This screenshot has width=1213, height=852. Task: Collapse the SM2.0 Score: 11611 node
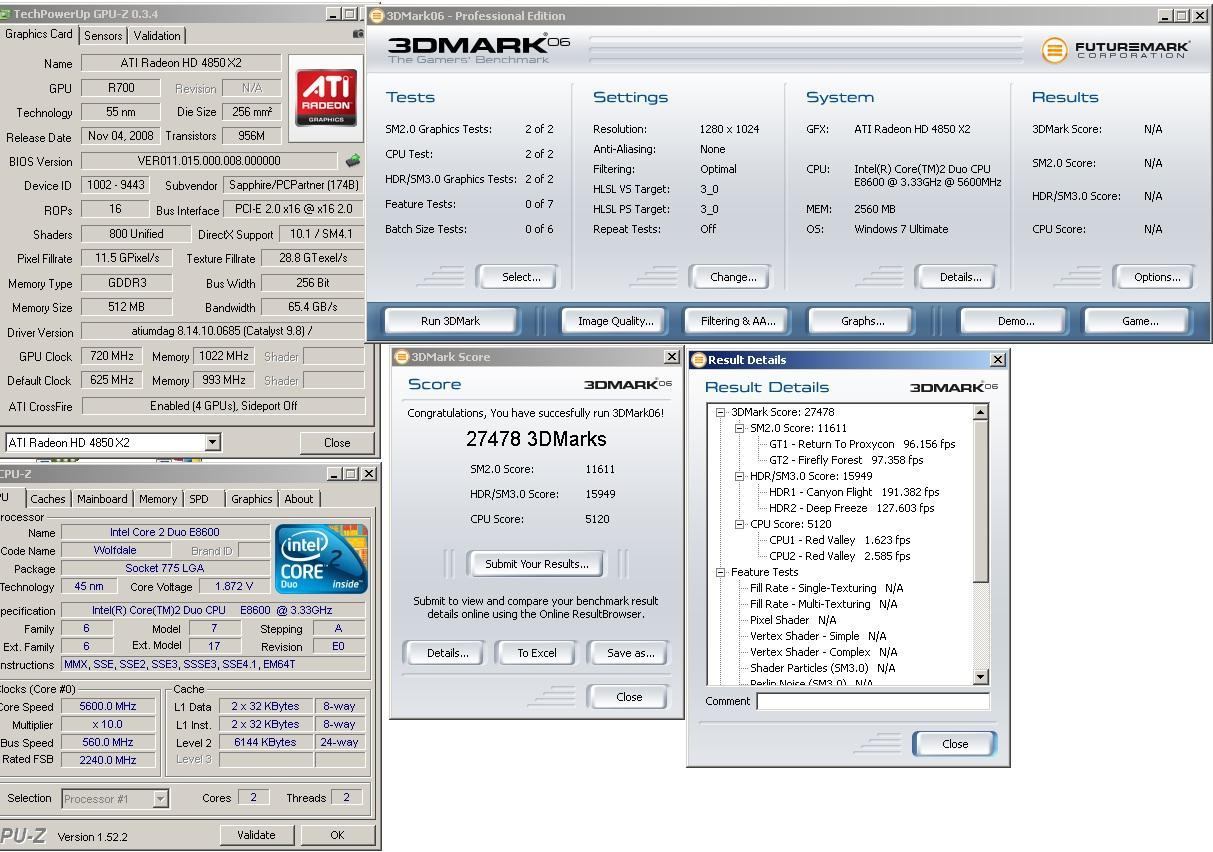(739, 428)
